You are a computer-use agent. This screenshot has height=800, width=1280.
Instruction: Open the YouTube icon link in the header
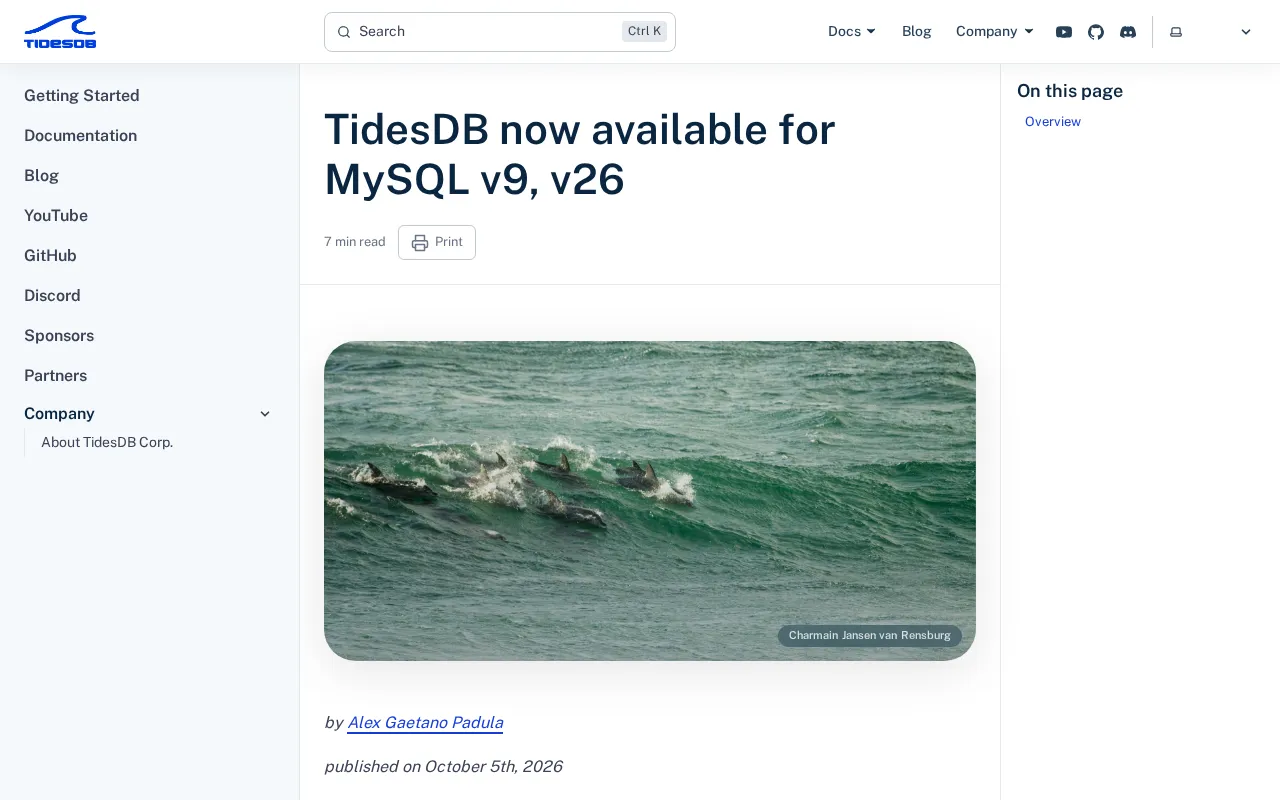tap(1064, 32)
